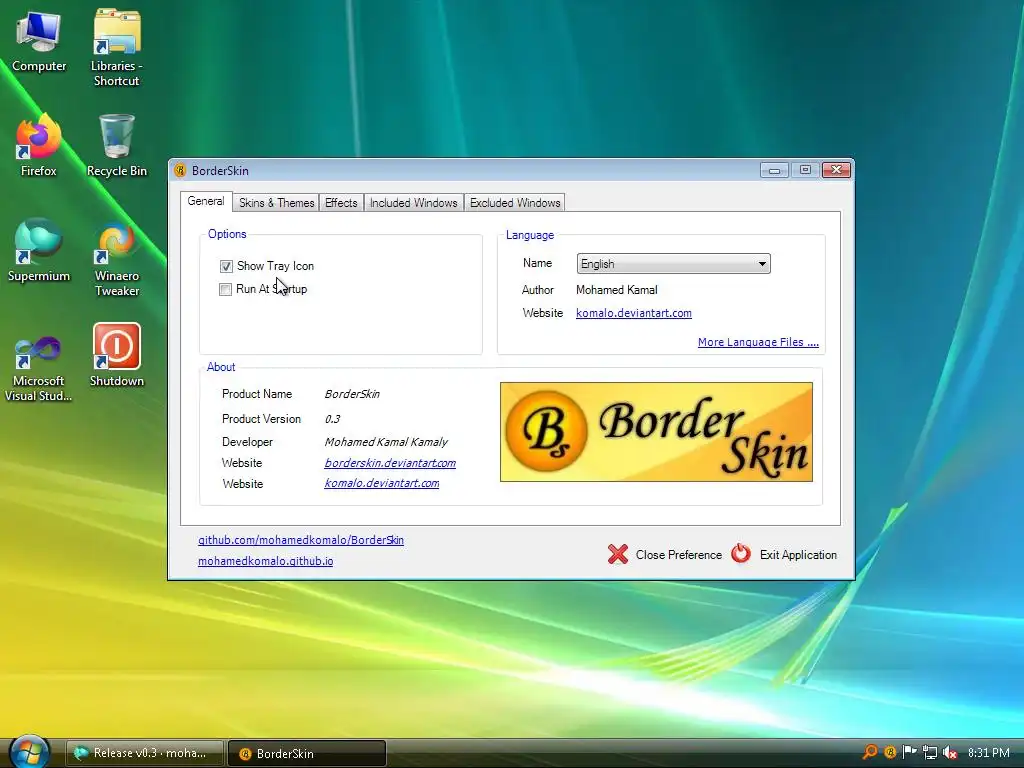Select the Shutdown desktop shortcut
1024x768 pixels.
pyautogui.click(x=117, y=355)
